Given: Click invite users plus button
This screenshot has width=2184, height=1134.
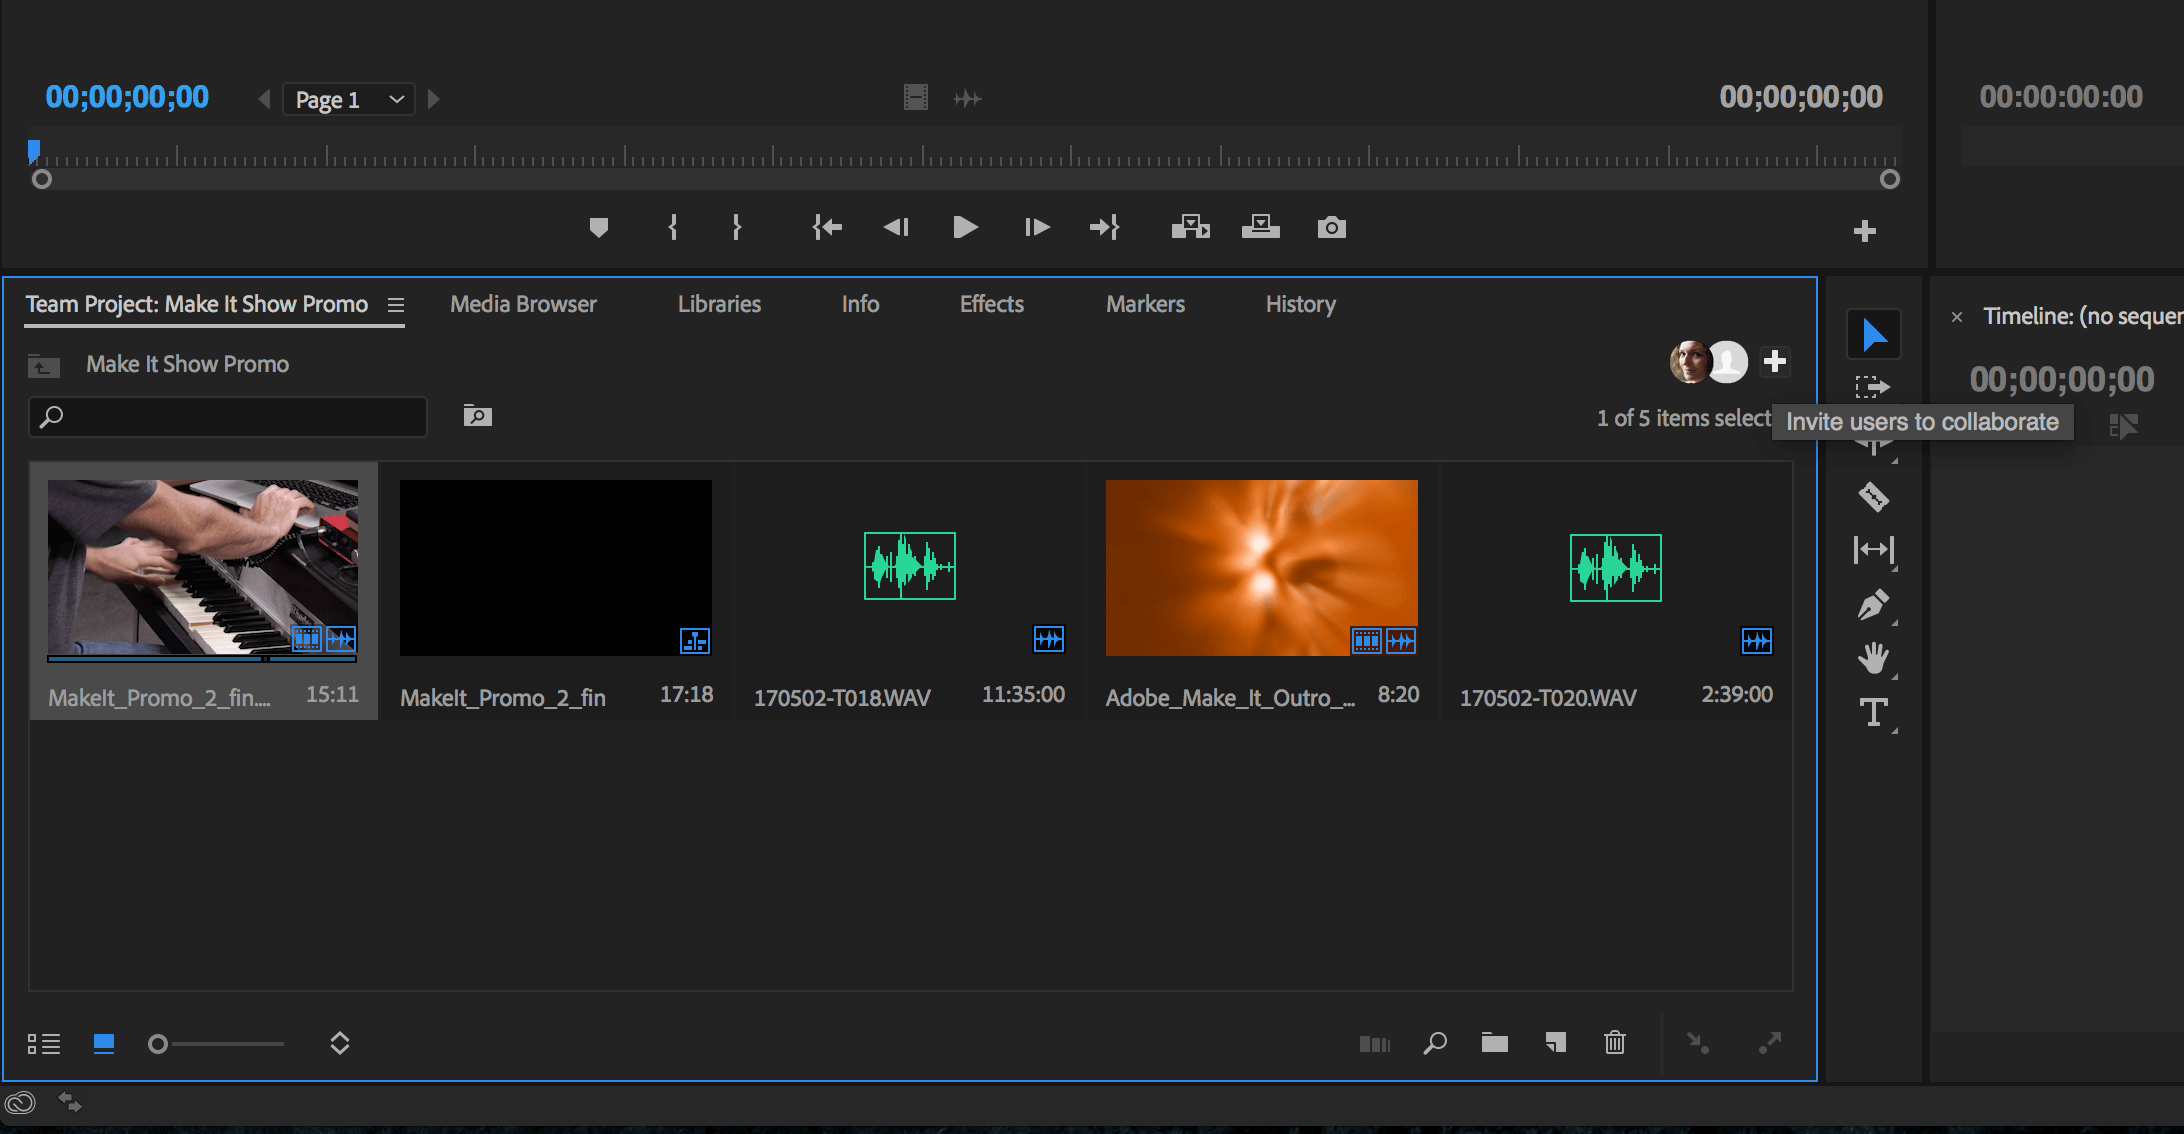Looking at the screenshot, I should pyautogui.click(x=1775, y=362).
